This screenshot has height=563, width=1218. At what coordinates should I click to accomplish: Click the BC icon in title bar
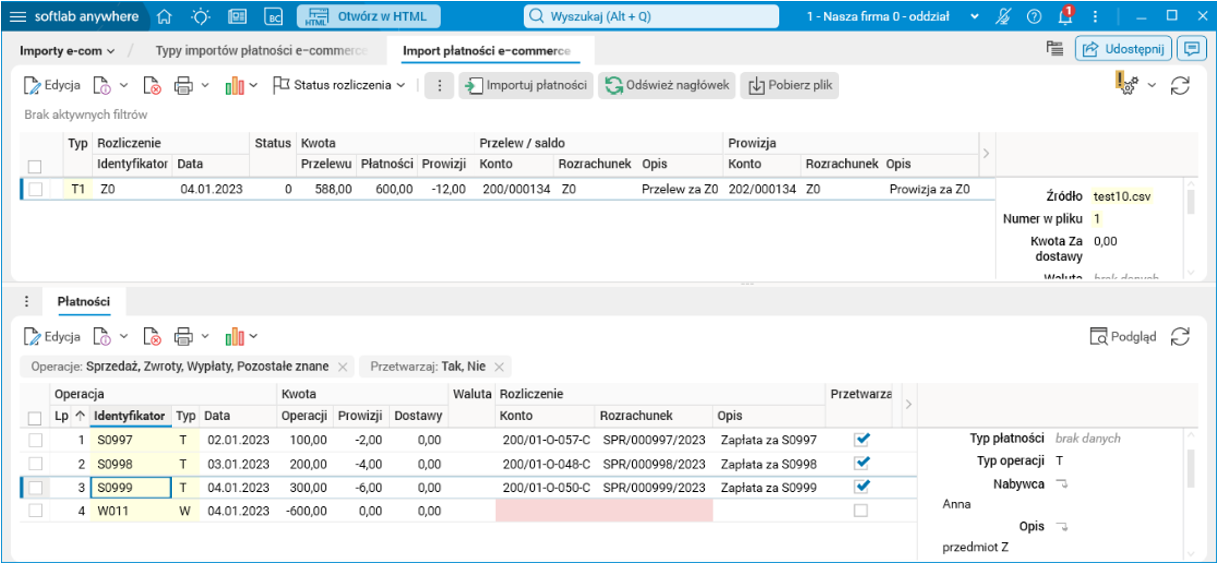click(x=273, y=16)
